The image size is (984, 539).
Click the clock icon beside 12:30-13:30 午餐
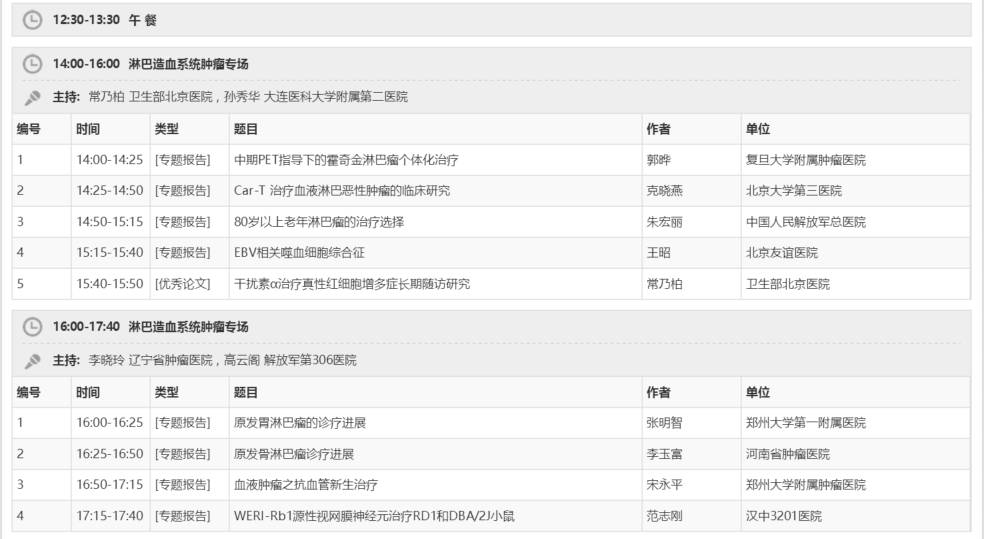coord(32,20)
